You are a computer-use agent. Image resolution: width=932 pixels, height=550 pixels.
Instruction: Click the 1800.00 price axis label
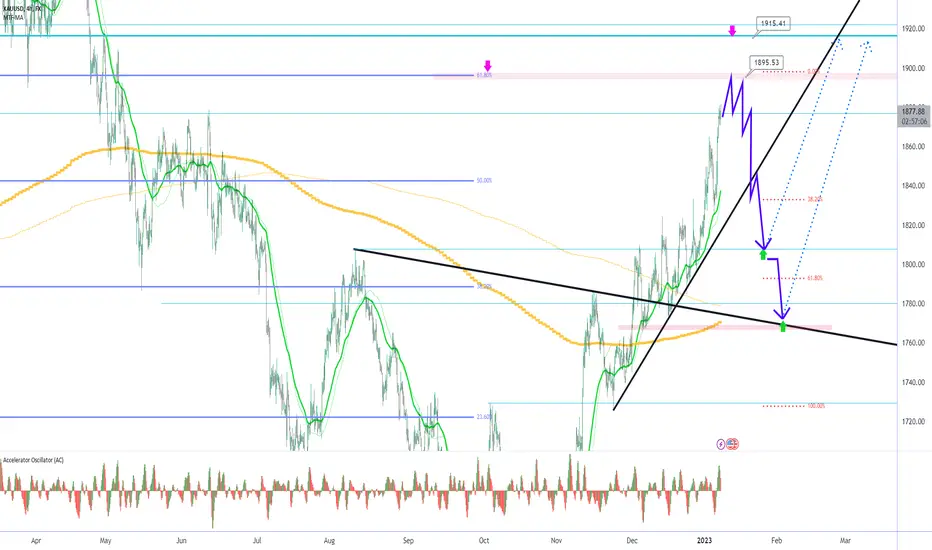(914, 265)
